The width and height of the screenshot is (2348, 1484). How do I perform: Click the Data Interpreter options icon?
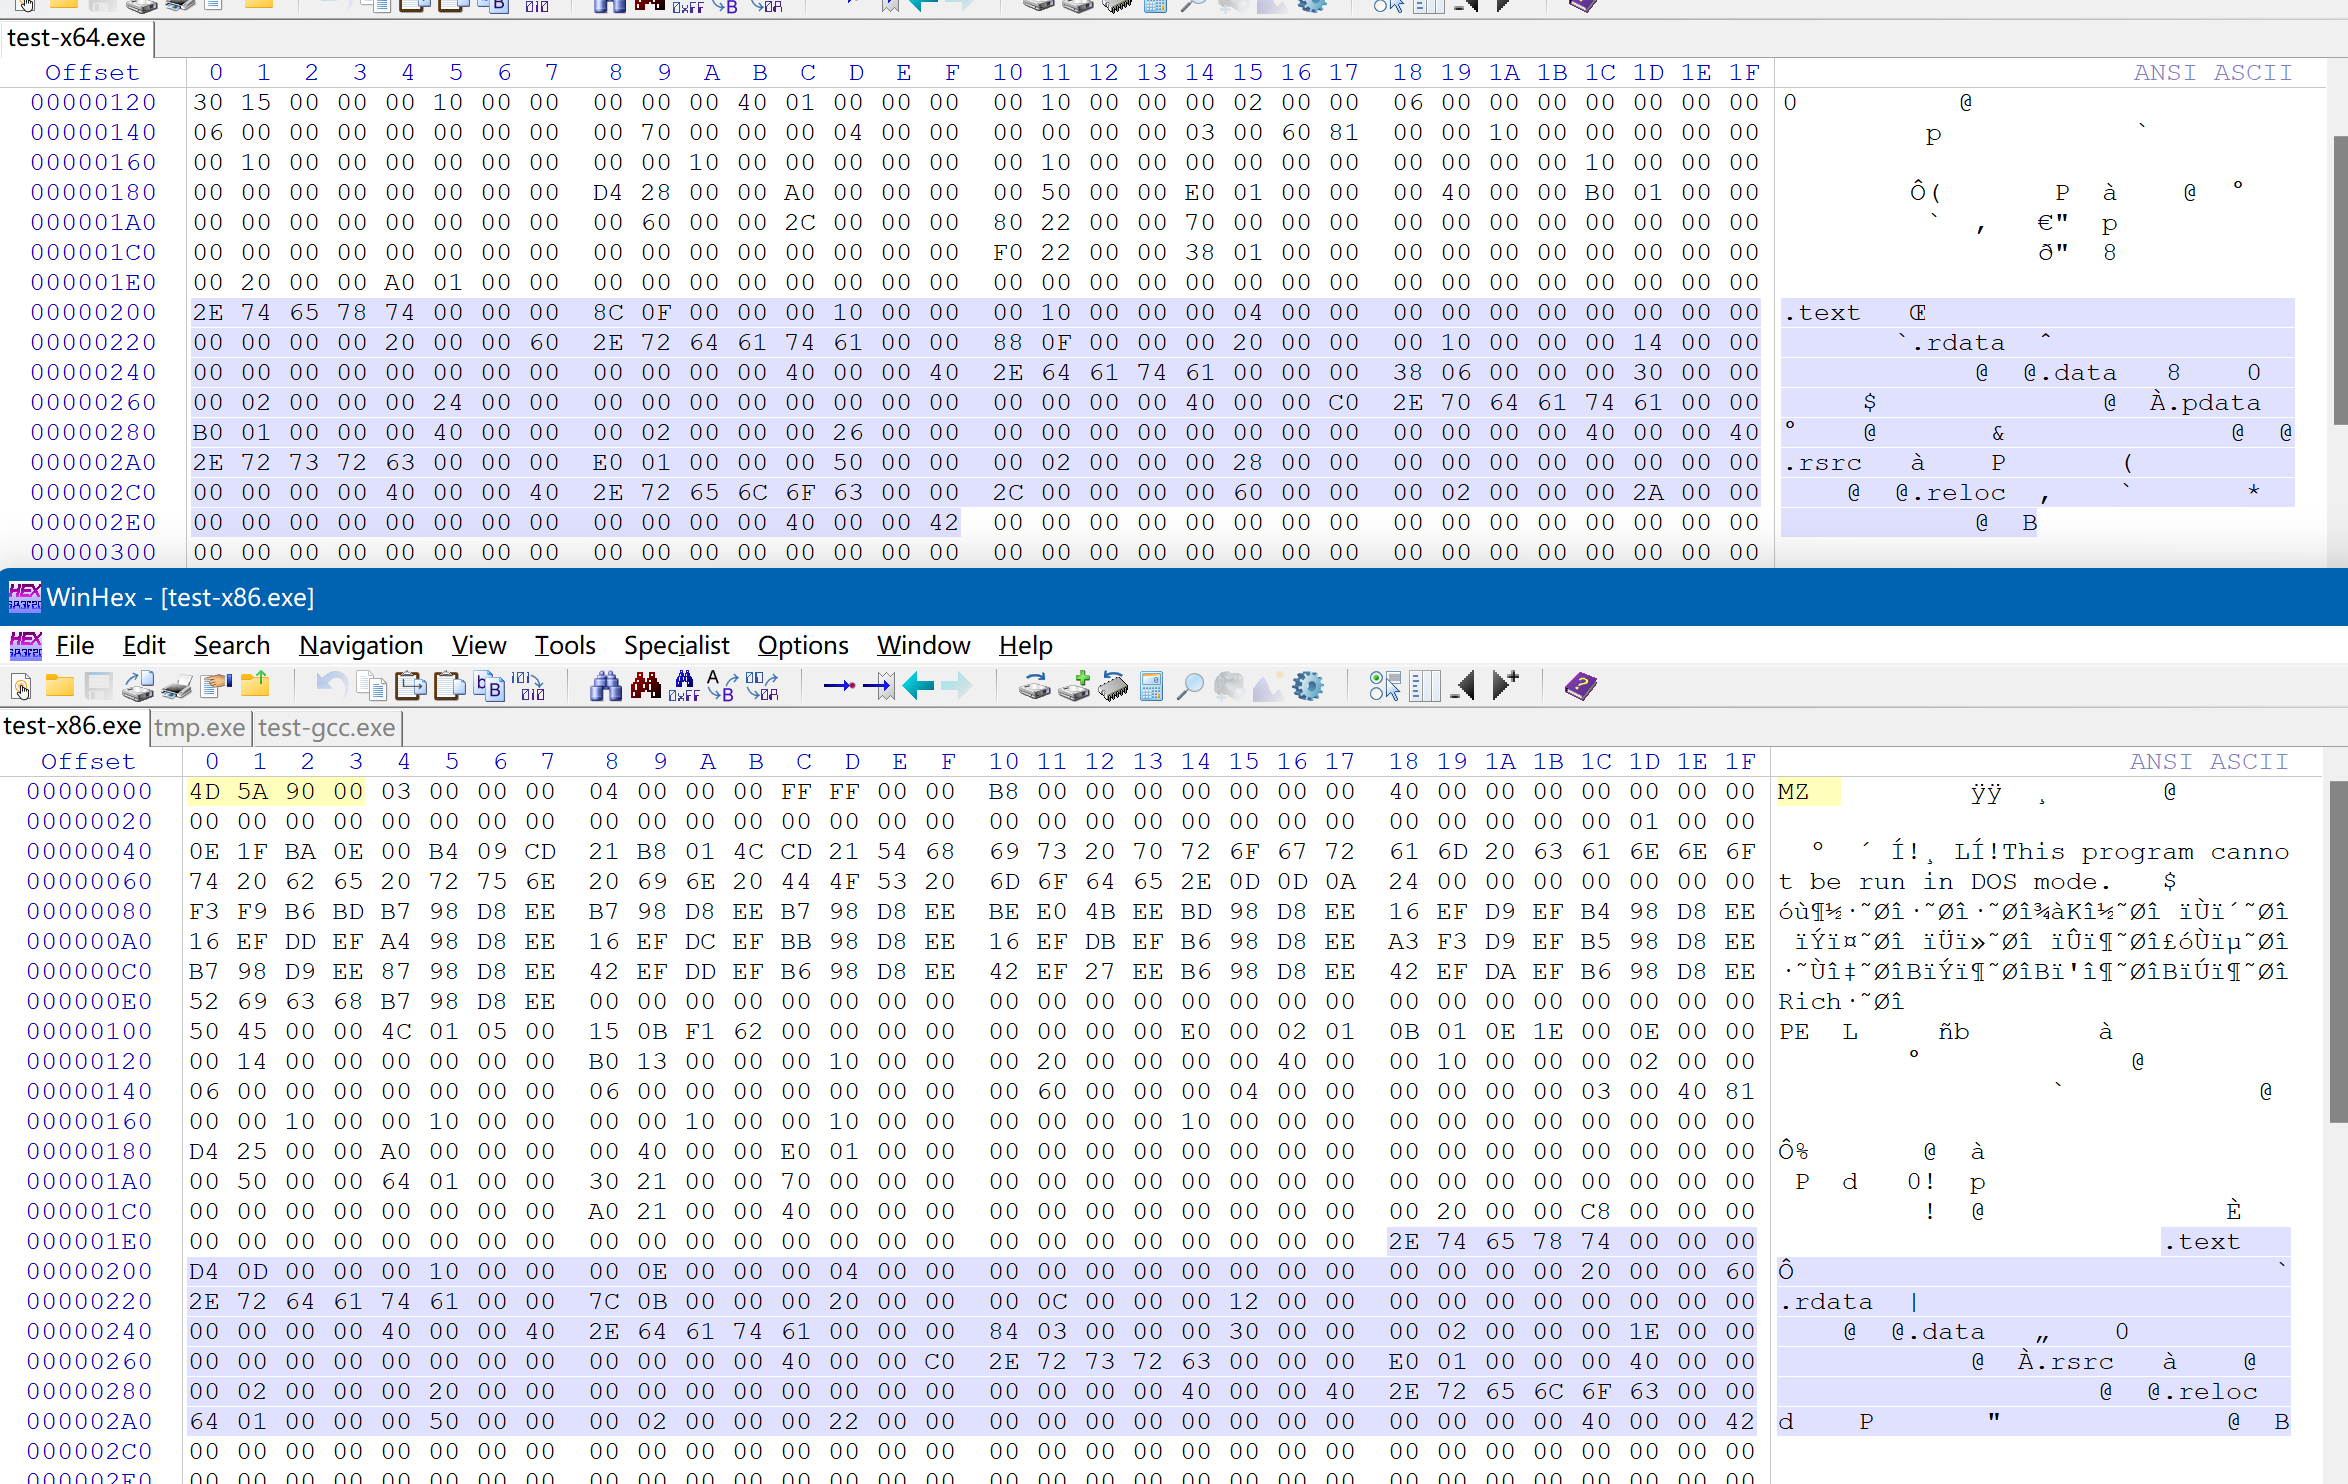(1385, 686)
